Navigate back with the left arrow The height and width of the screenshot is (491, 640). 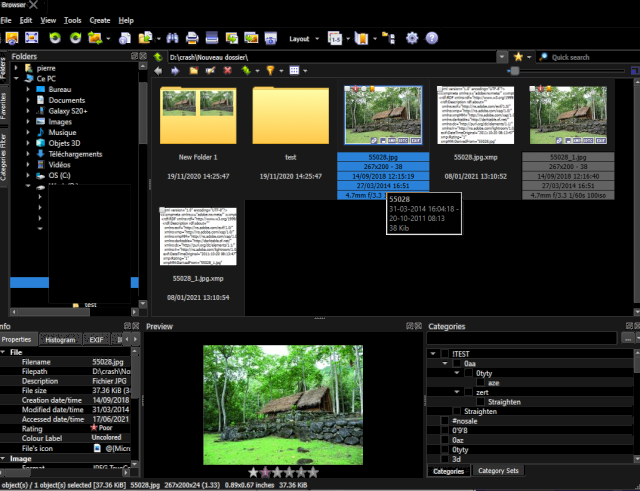(158, 71)
